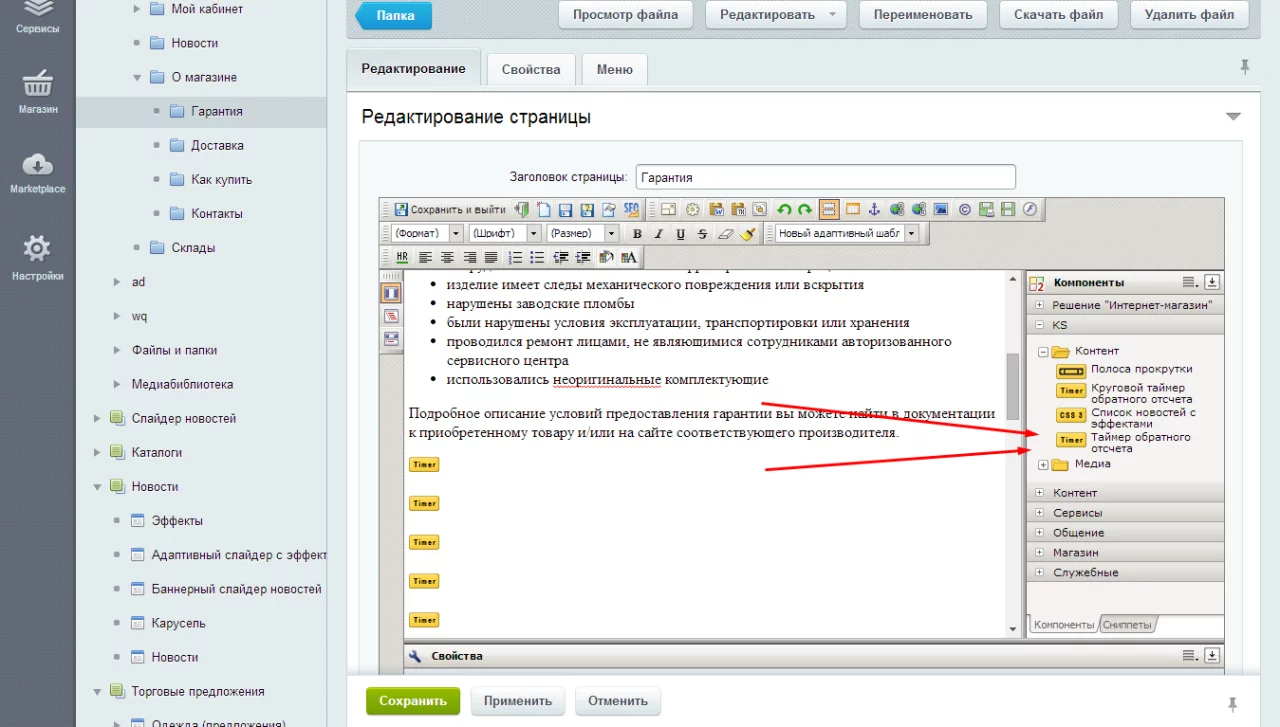
Task: Click the Redo arrow in editor toolbar
Action: pos(805,210)
